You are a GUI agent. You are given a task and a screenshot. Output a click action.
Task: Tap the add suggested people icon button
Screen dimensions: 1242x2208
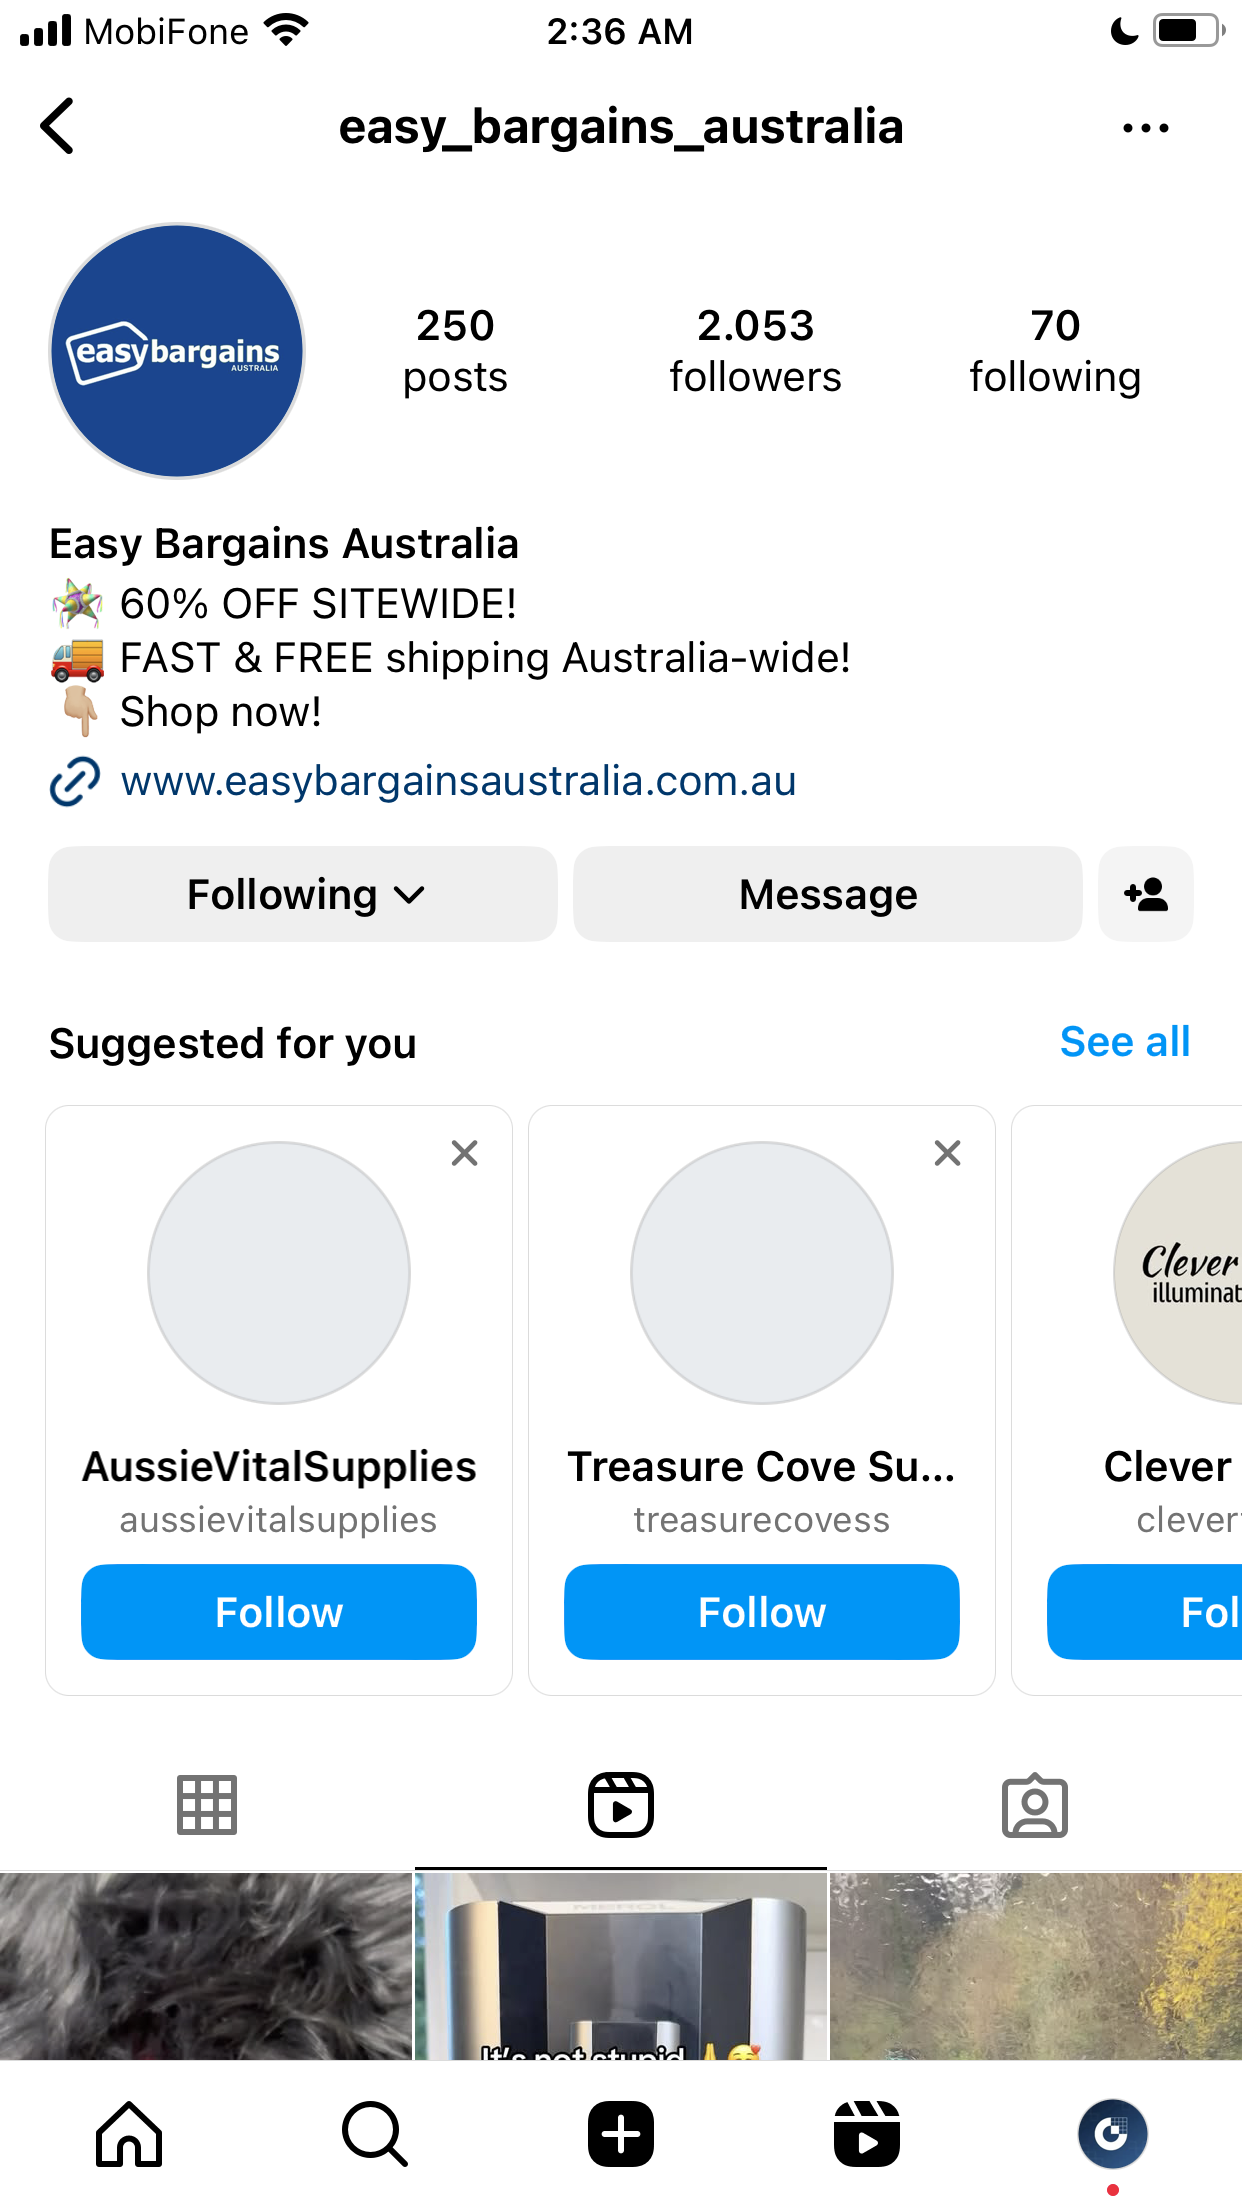1146,894
